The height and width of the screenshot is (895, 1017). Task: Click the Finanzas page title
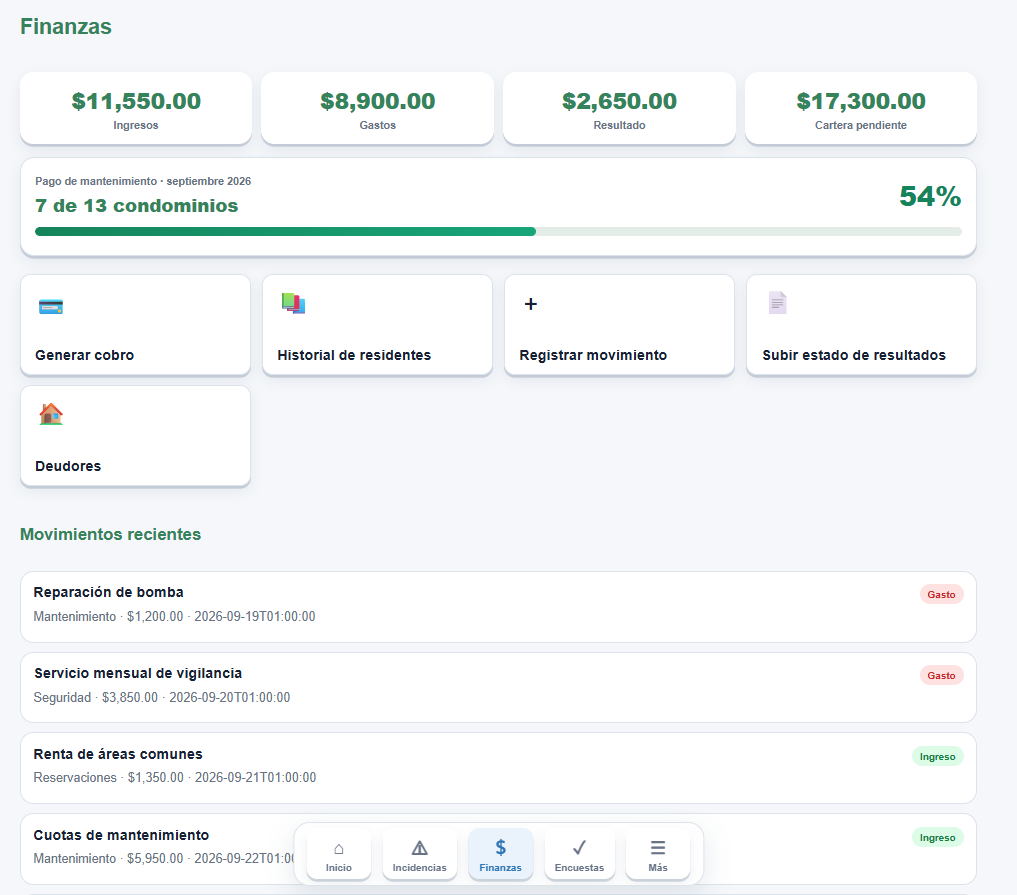coord(66,27)
